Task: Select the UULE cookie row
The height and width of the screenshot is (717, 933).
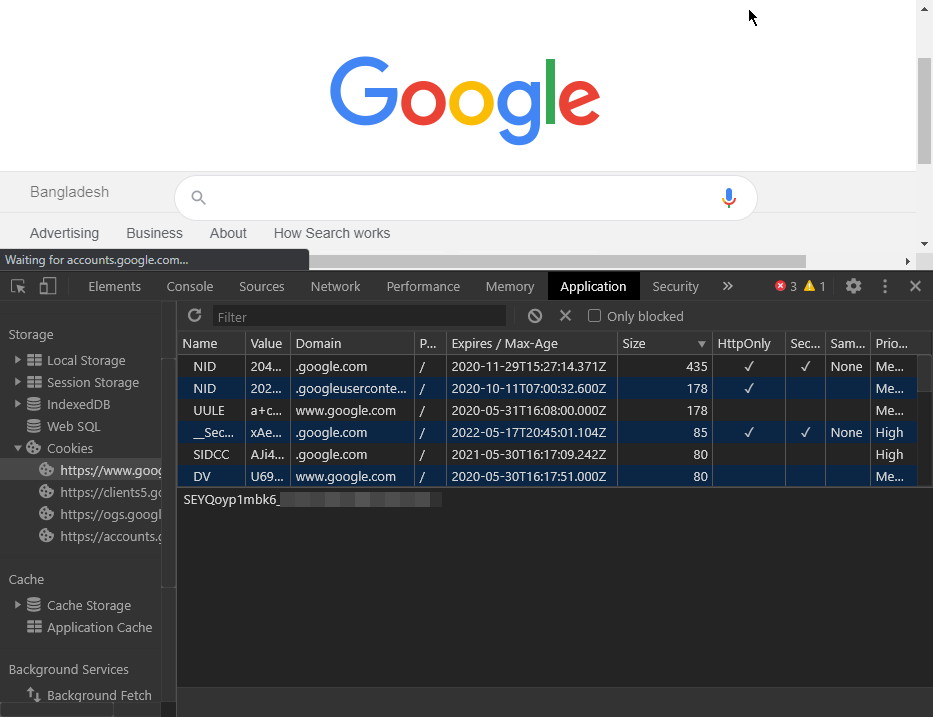Action: [x=547, y=411]
